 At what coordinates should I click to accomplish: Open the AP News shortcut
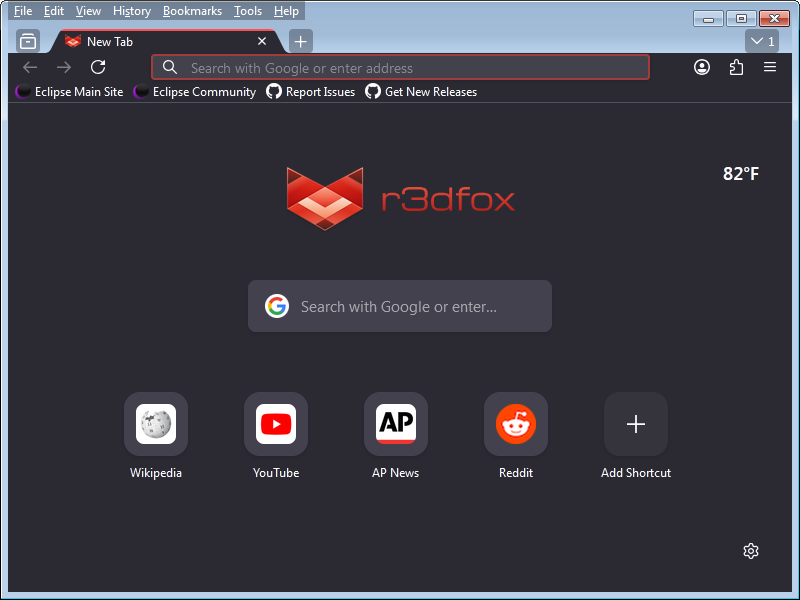click(396, 424)
